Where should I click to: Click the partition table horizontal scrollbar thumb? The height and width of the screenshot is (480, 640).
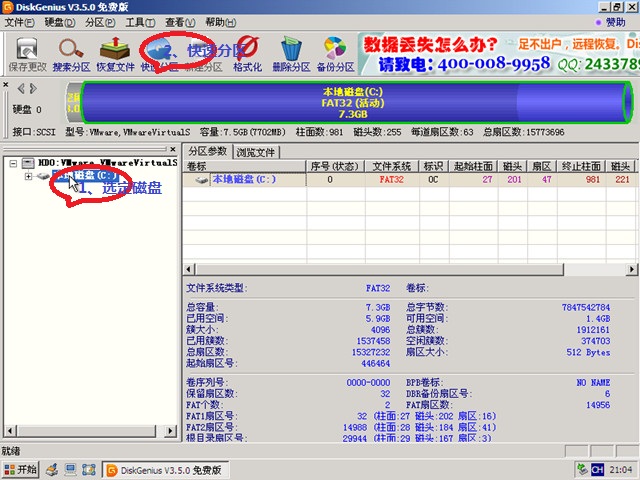click(380, 269)
